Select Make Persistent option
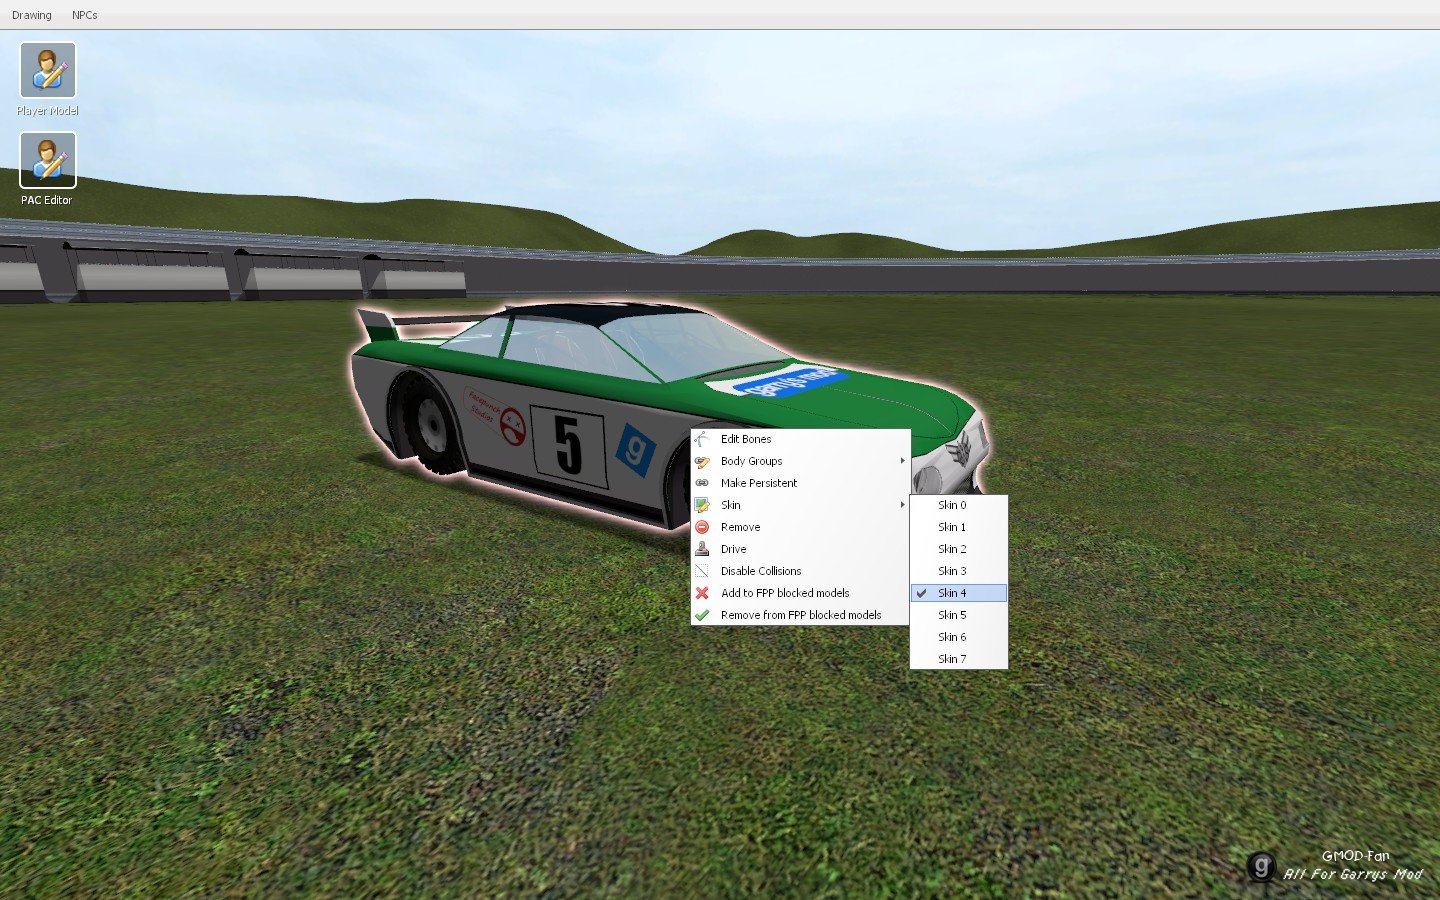Viewport: 1440px width, 900px height. pos(800,483)
